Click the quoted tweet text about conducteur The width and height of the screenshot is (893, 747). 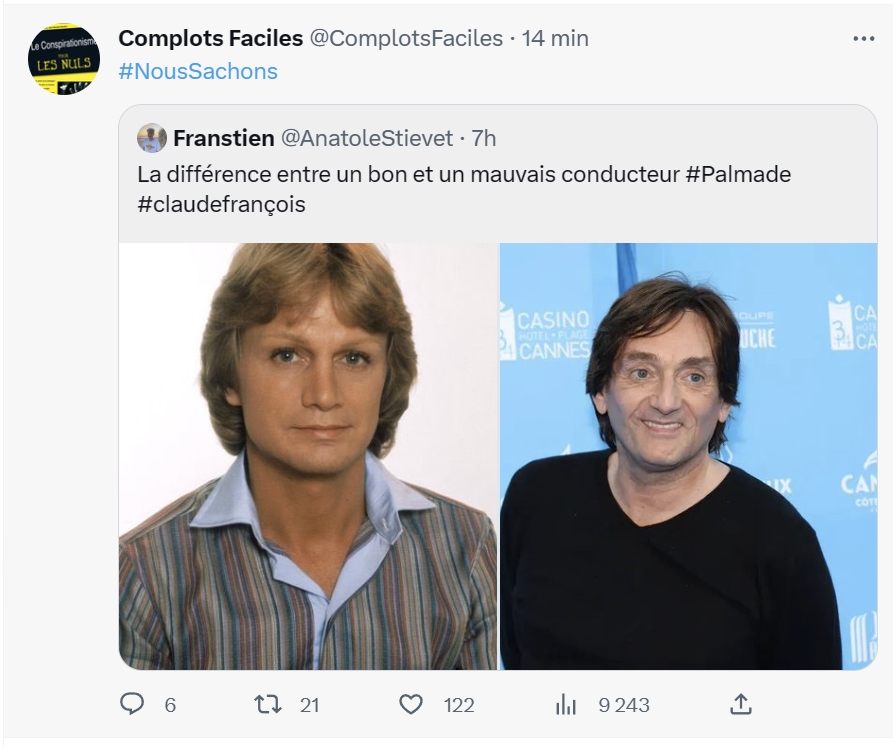click(x=410, y=174)
